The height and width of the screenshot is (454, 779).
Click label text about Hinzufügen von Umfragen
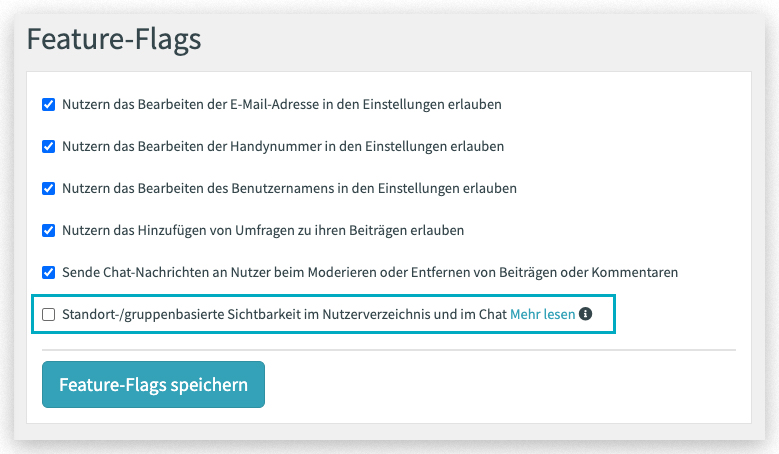pyautogui.click(x=263, y=230)
